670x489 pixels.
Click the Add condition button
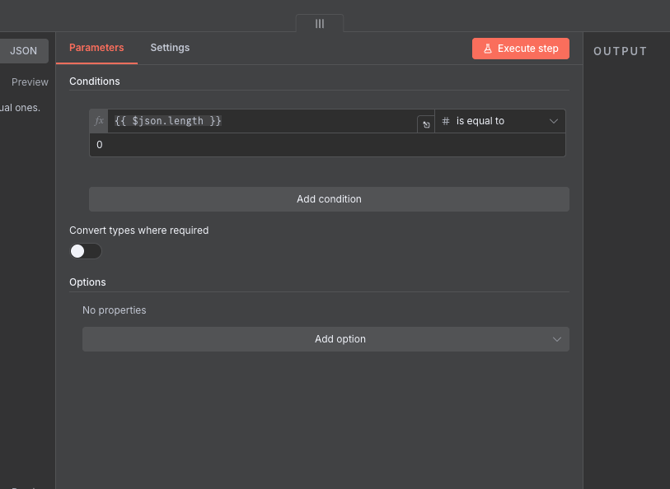pos(329,199)
